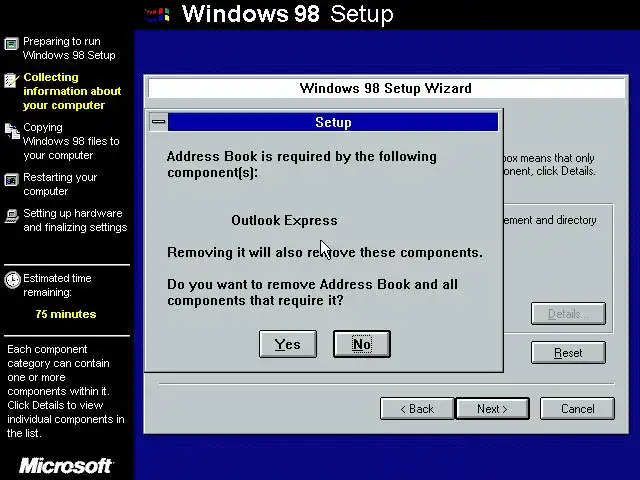Click 'Setting up hardware and finalizing settings' text
The height and width of the screenshot is (480, 640).
click(x=75, y=220)
